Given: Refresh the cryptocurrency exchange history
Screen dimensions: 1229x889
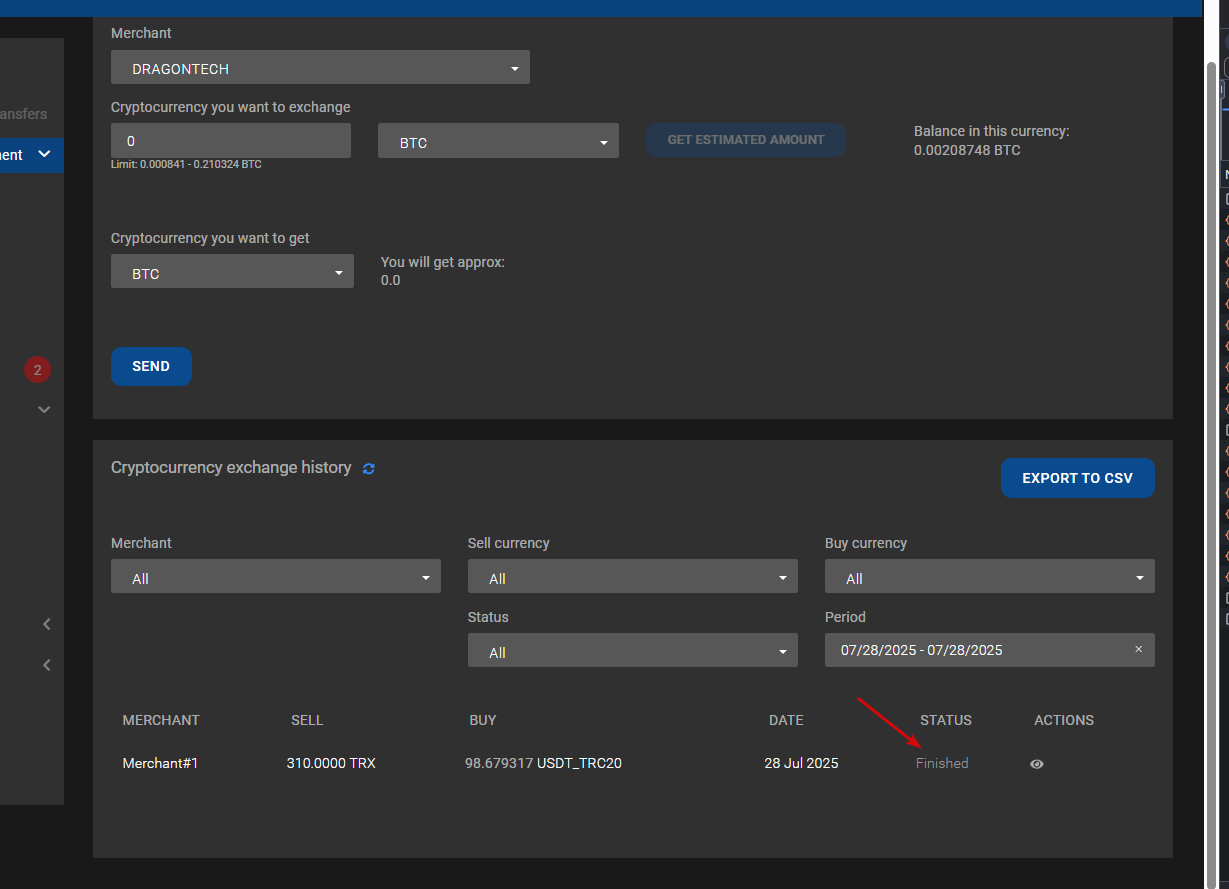Looking at the screenshot, I should click(x=369, y=468).
